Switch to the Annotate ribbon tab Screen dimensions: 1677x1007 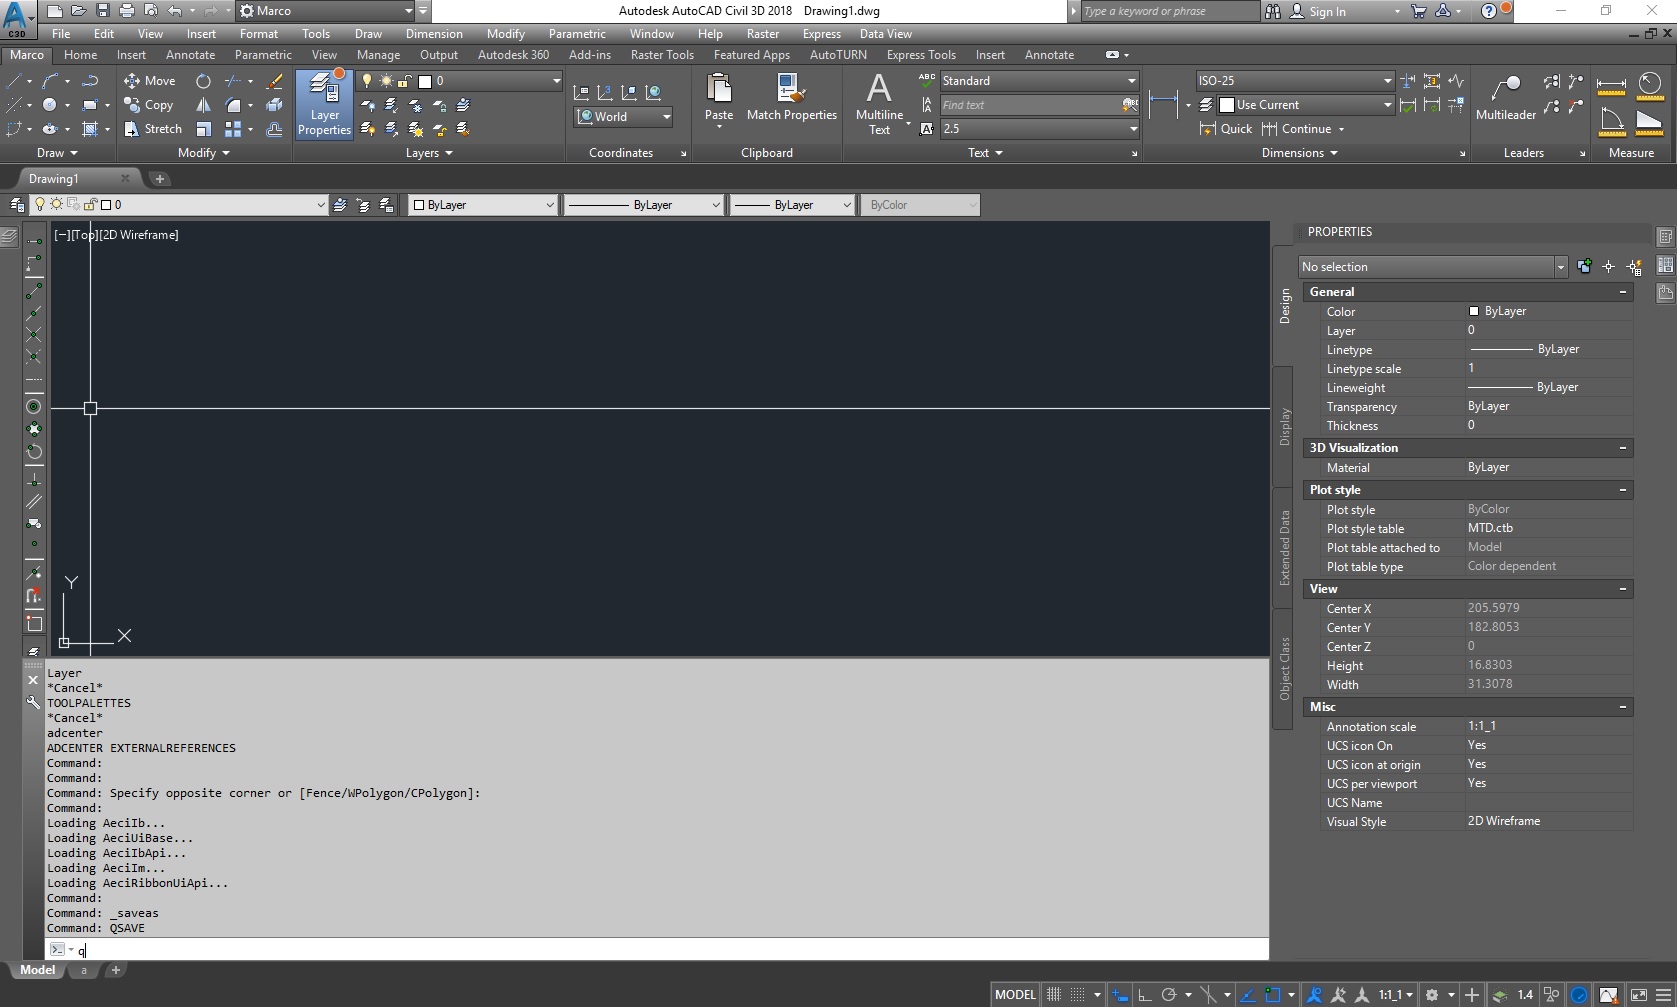[x=190, y=55]
